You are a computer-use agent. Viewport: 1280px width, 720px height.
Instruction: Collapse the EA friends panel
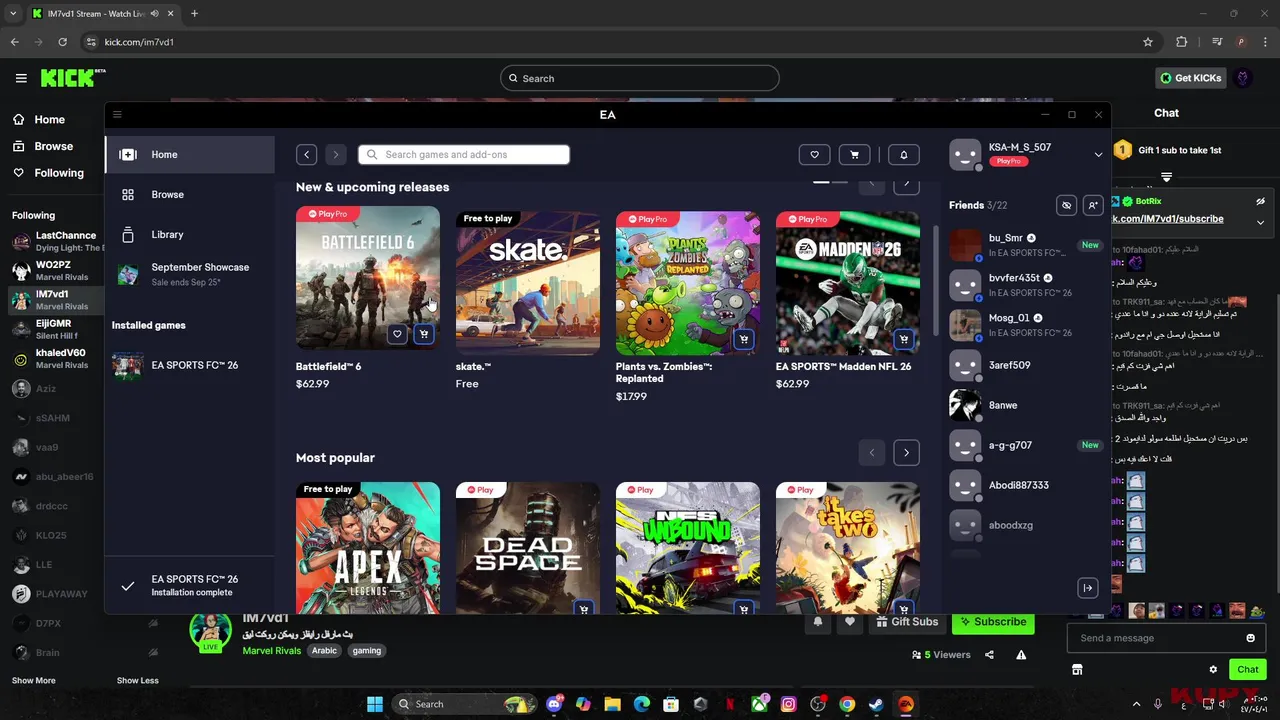click(1088, 588)
